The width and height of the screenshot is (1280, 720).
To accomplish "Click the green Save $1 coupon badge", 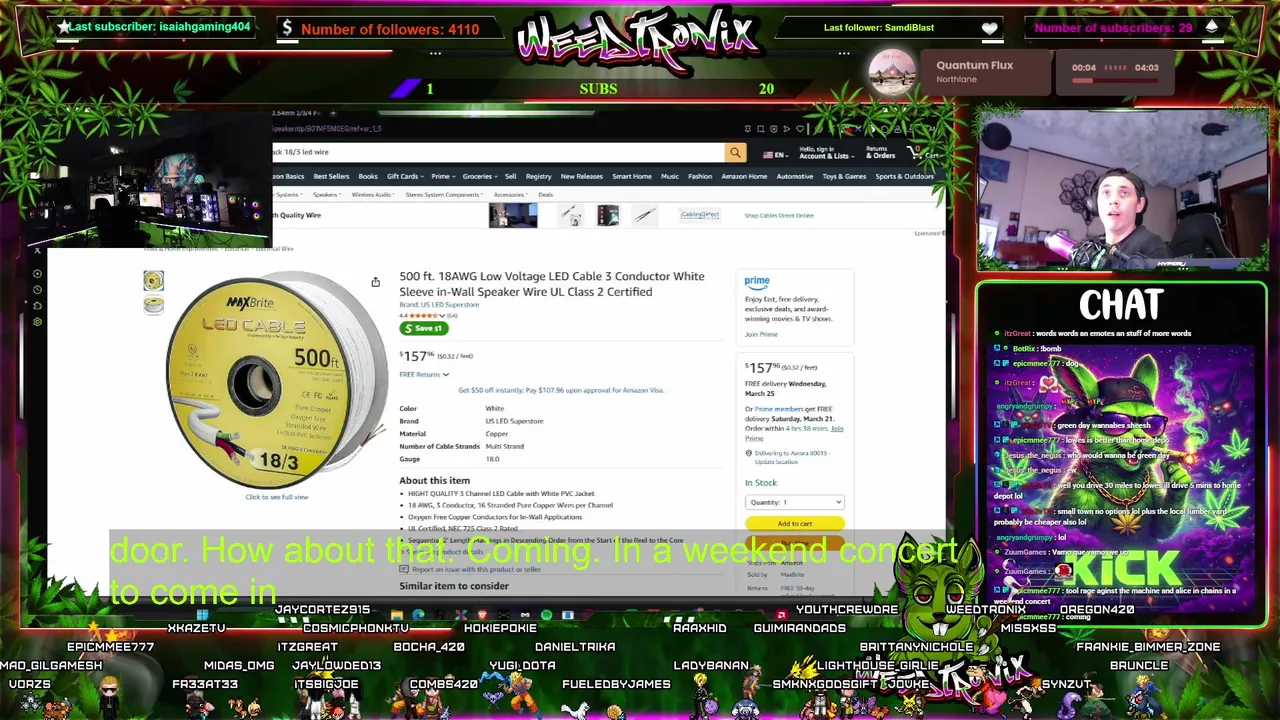I will (424, 328).
